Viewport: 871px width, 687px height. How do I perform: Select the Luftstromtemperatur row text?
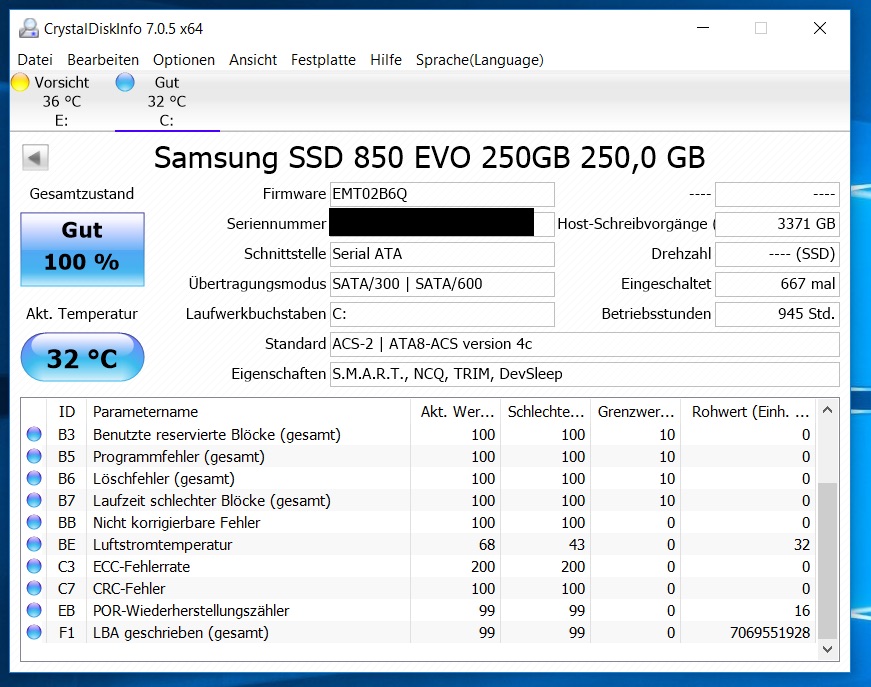162,544
